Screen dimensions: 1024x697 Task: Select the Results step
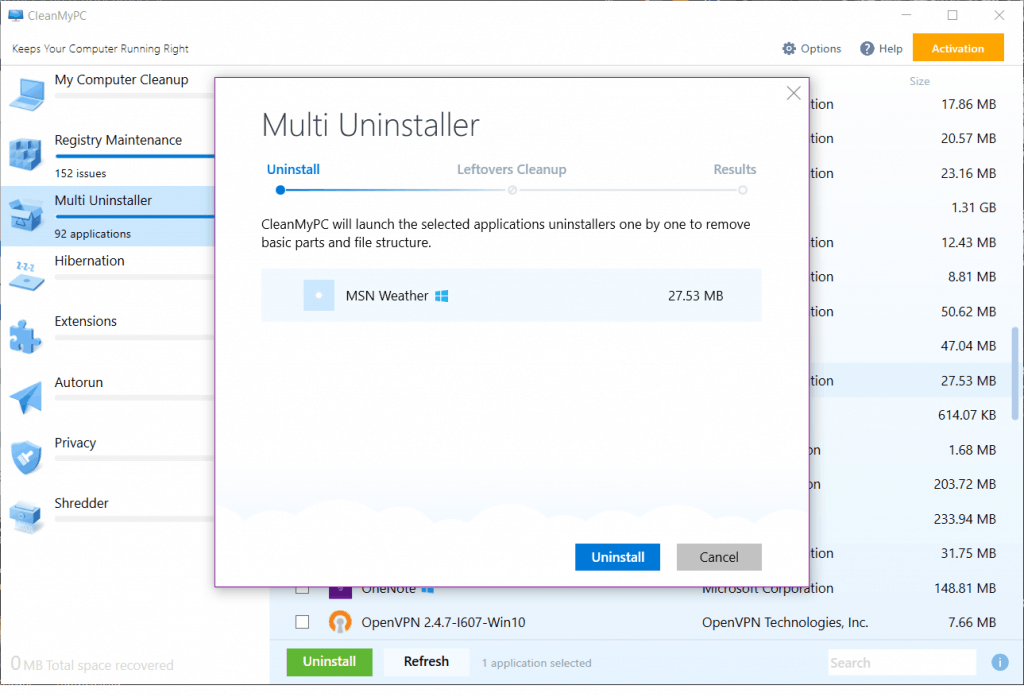[735, 169]
